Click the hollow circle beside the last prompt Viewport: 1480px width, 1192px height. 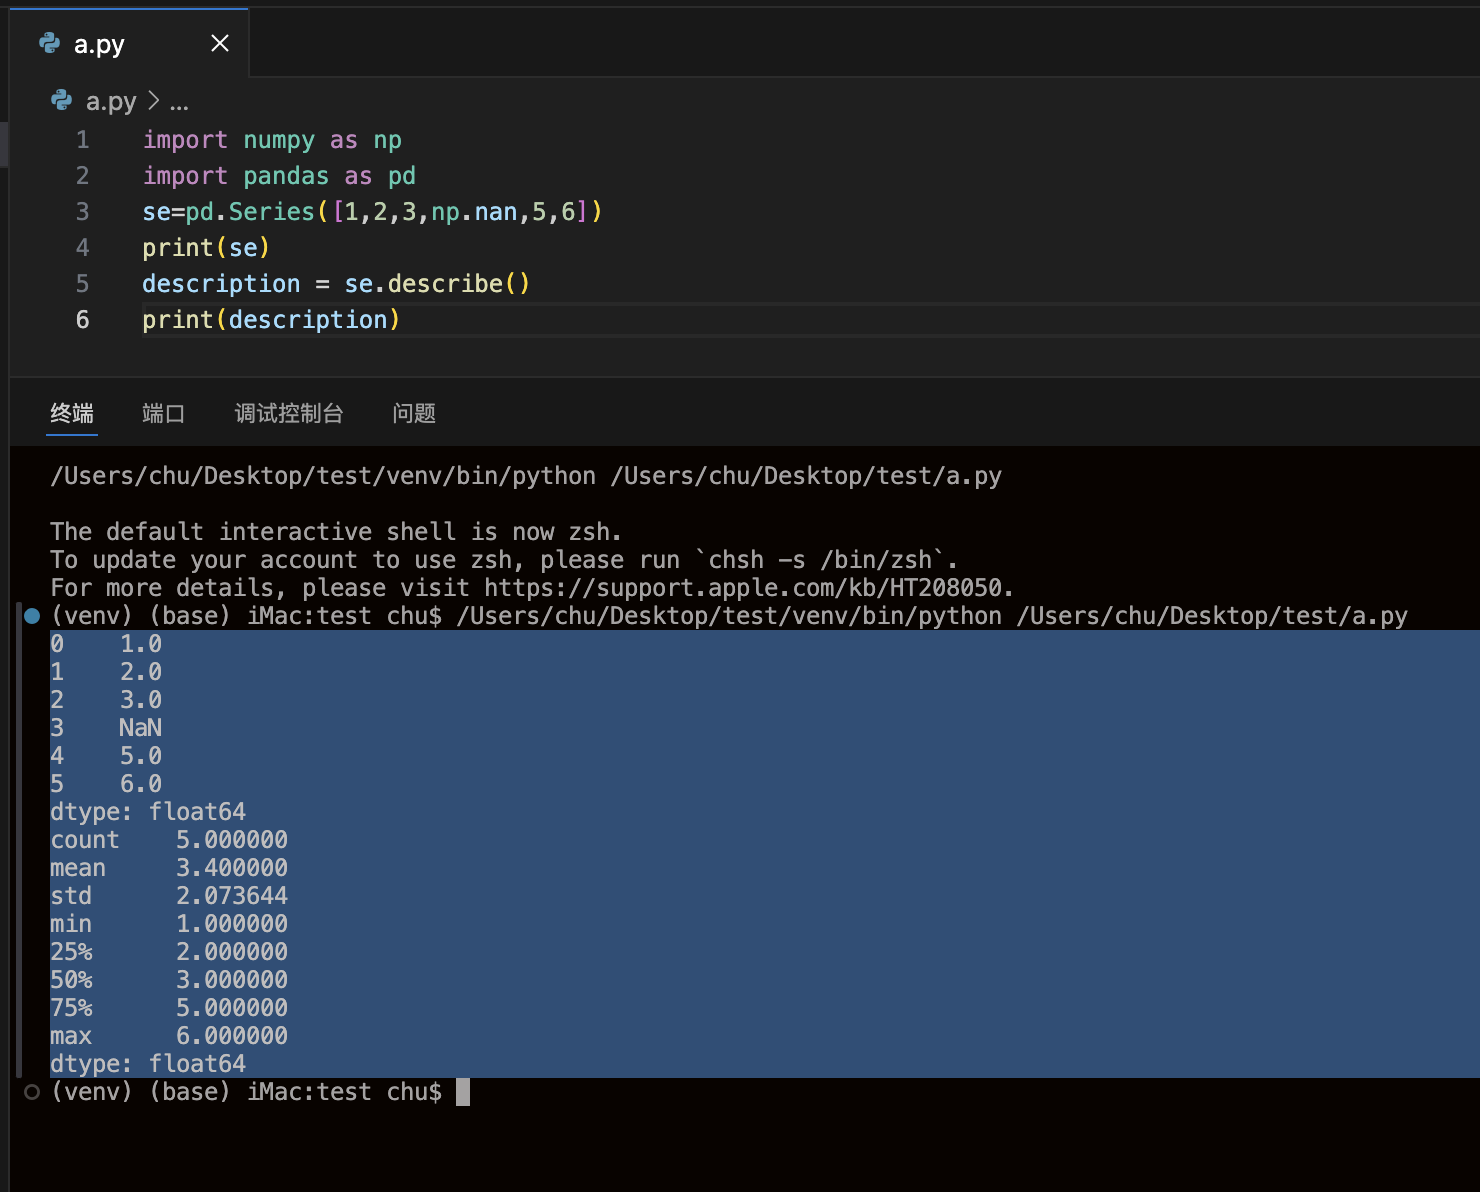[32, 1092]
